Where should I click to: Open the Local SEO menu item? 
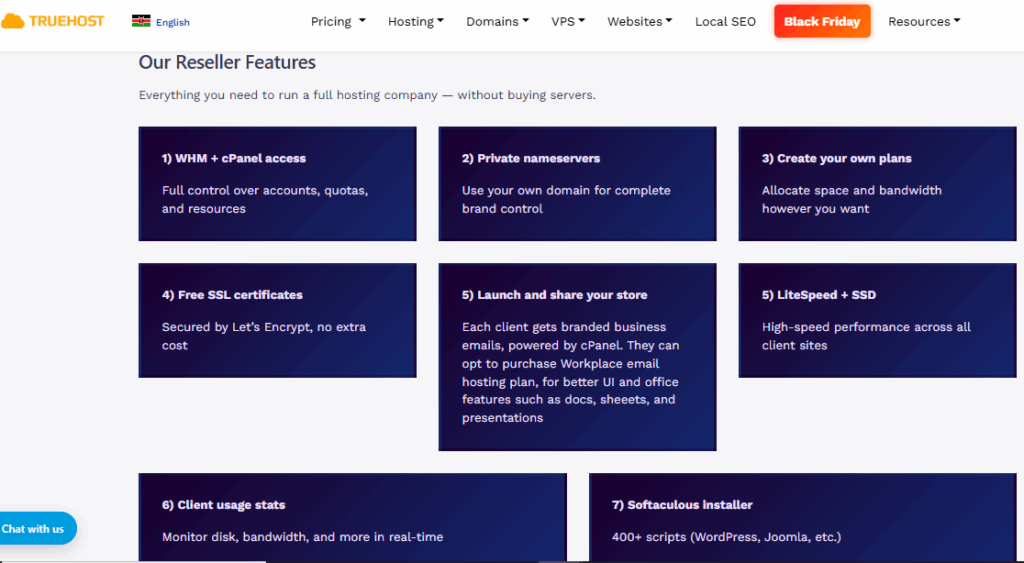[x=725, y=22]
